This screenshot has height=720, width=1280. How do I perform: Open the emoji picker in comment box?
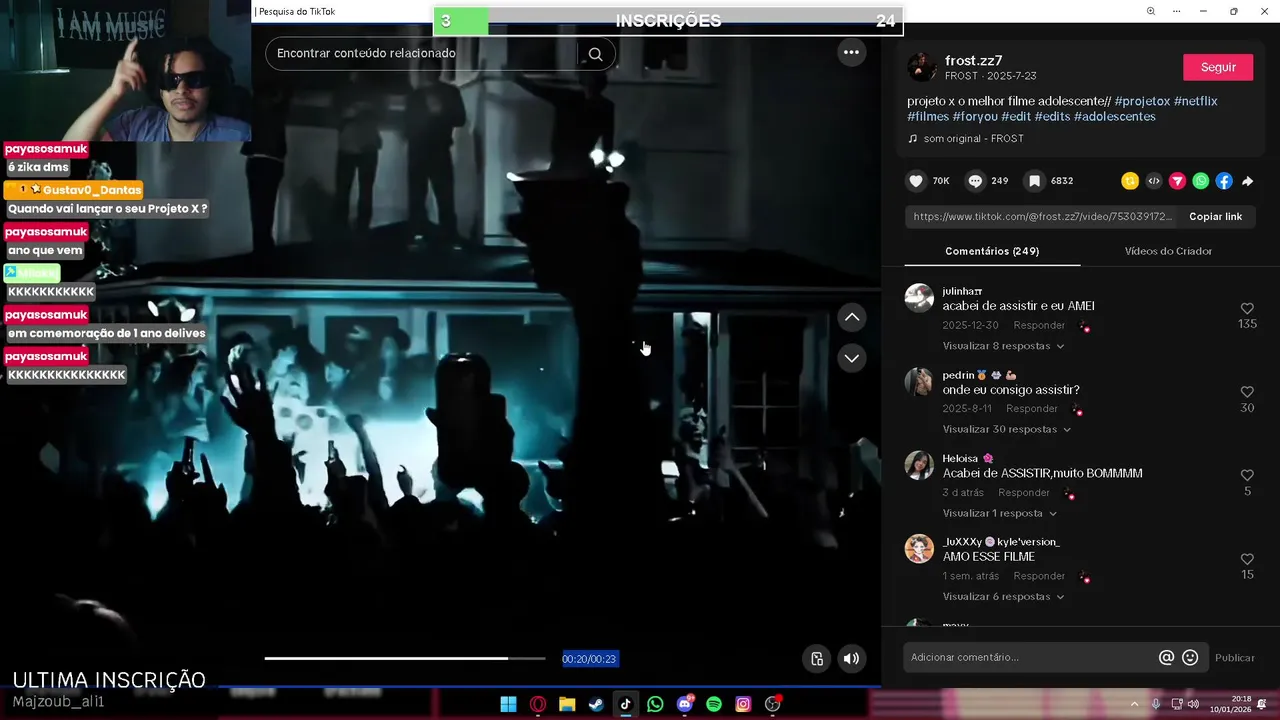pos(1190,657)
